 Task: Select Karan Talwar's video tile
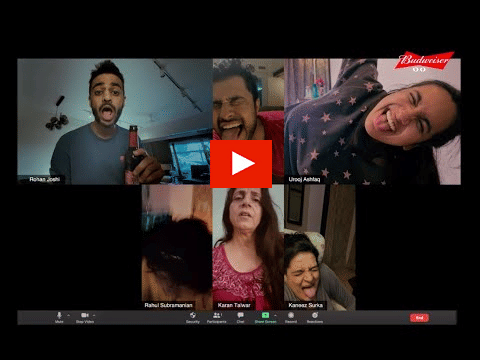tap(248, 248)
